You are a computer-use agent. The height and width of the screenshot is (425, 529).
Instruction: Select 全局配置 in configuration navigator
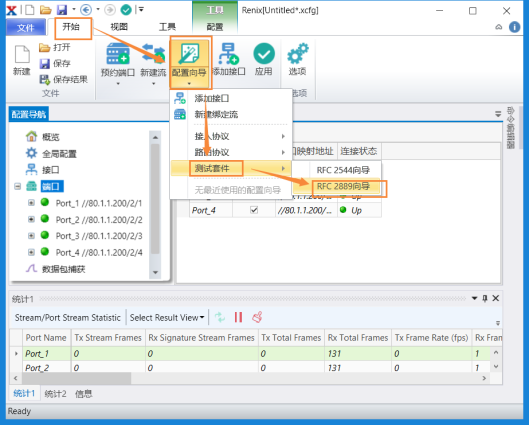point(59,154)
